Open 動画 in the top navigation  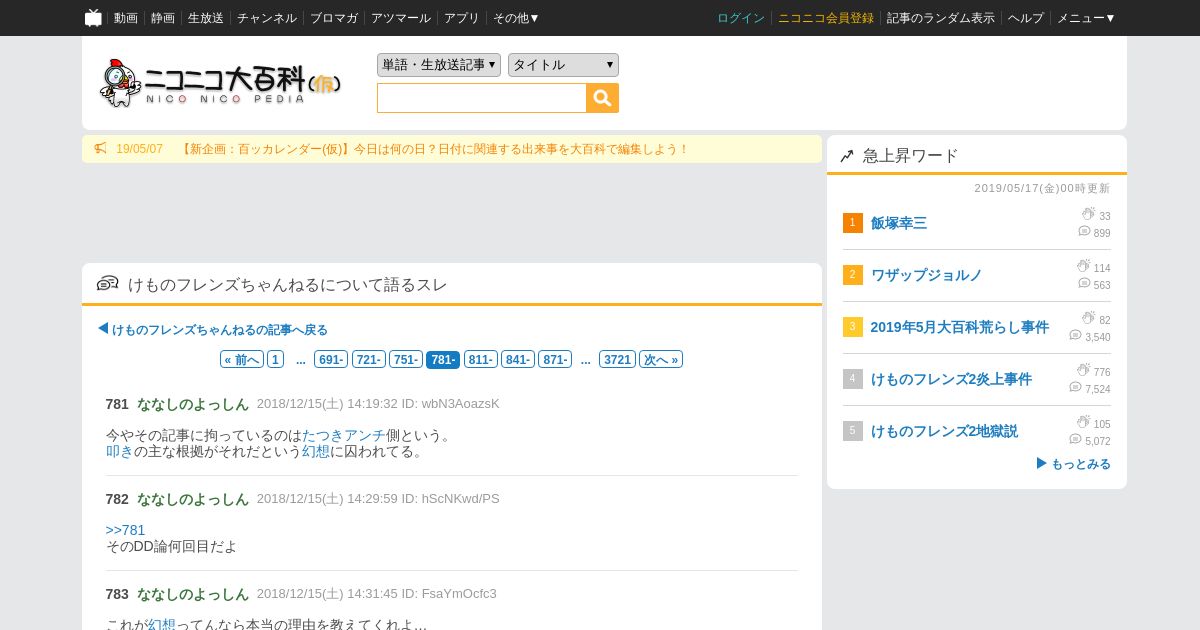click(x=126, y=18)
